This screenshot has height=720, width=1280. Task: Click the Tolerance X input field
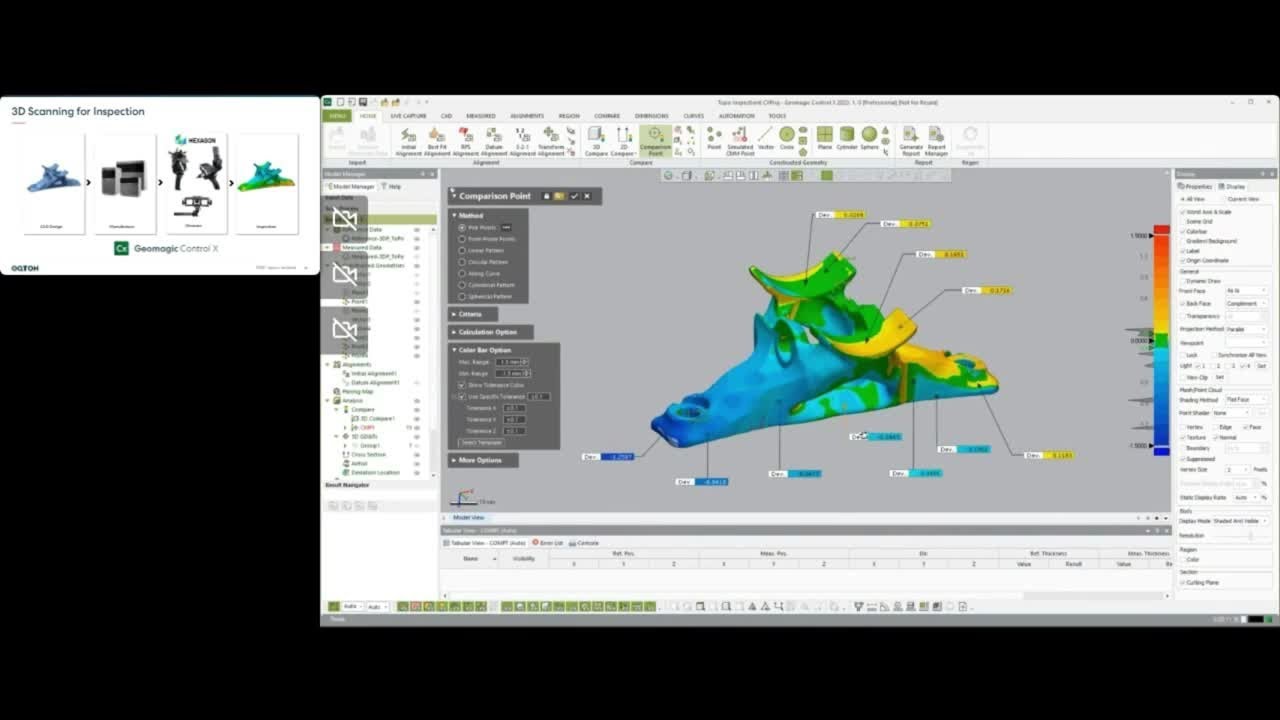coord(514,408)
